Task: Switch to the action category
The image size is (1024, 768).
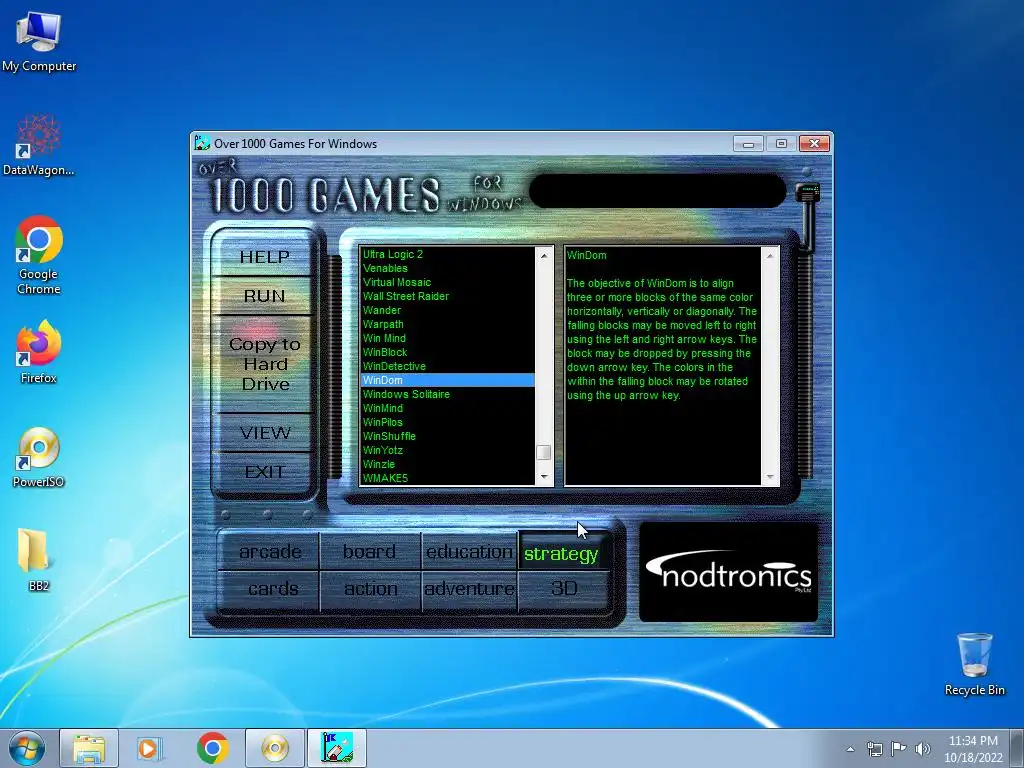Action: coord(370,589)
